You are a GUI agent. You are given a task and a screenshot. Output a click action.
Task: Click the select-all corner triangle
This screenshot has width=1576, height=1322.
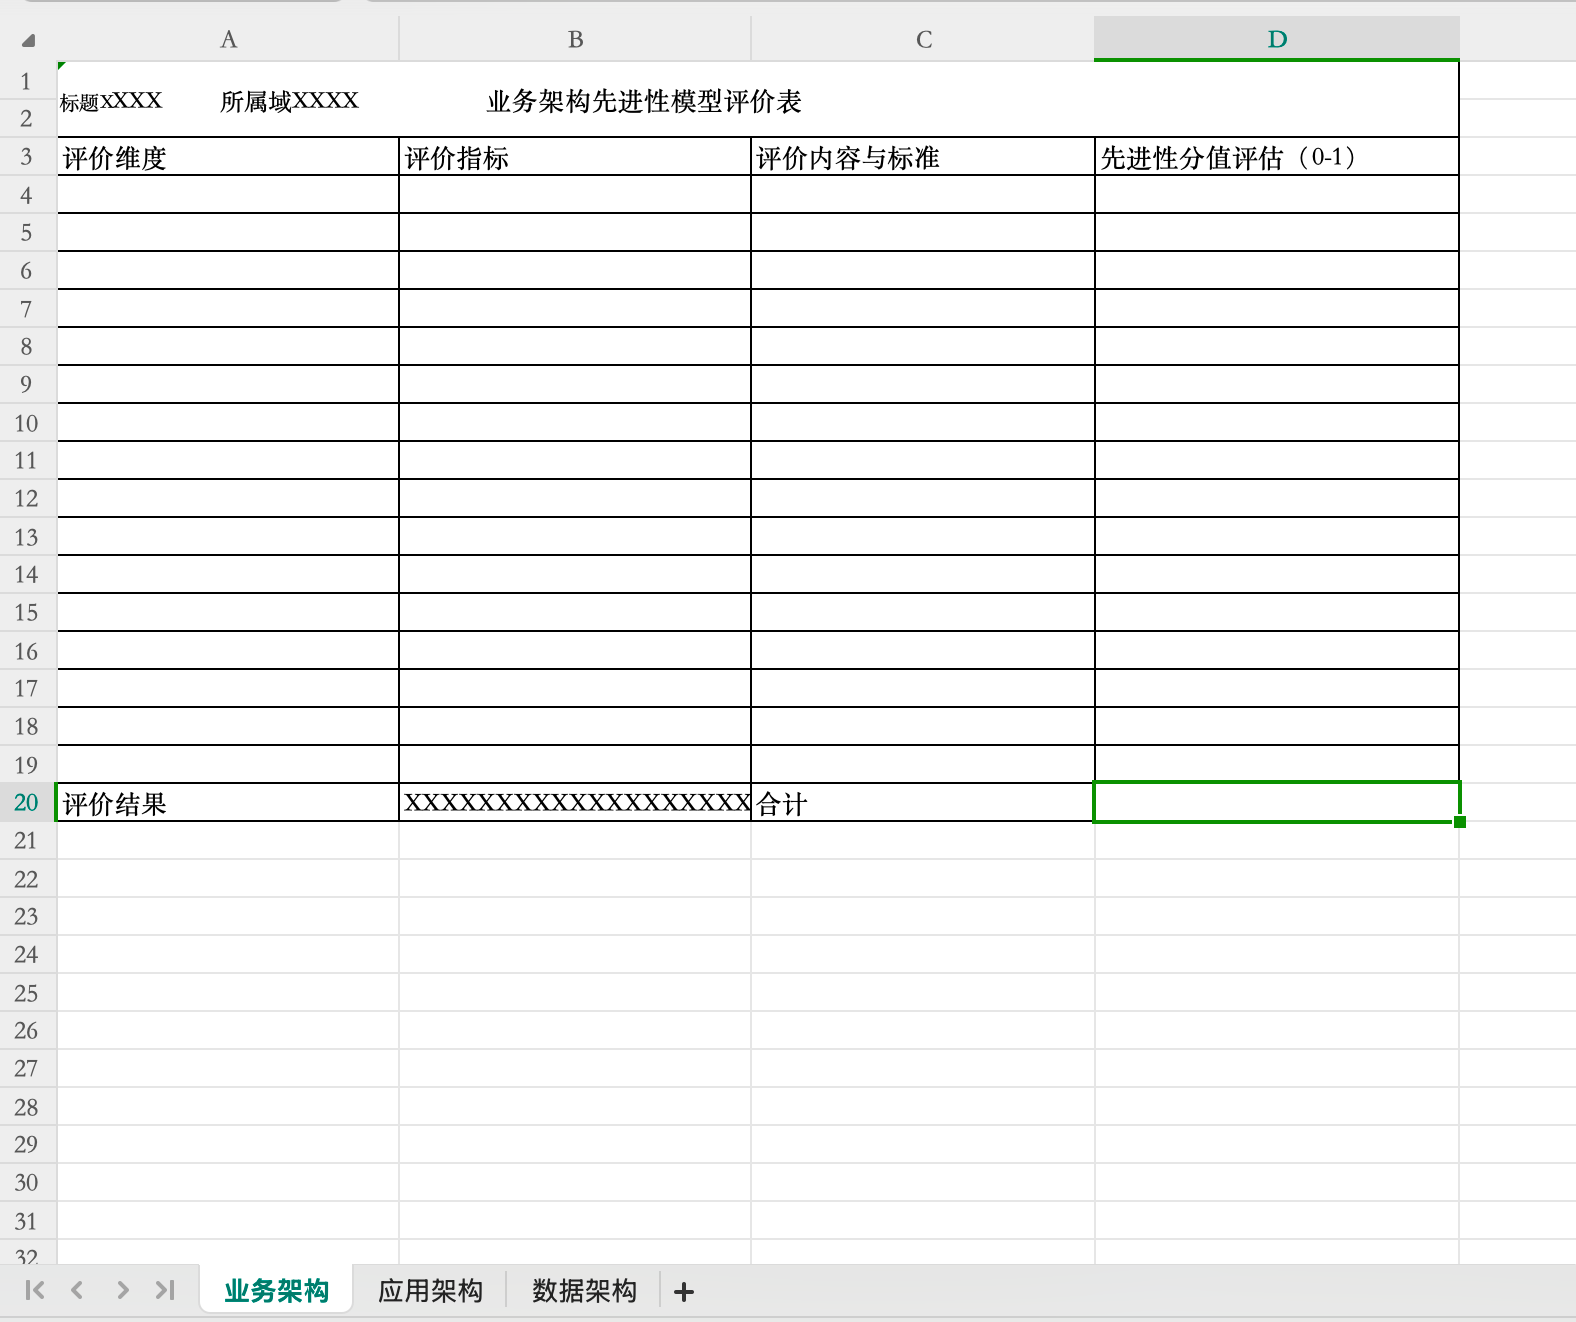pos(28,40)
